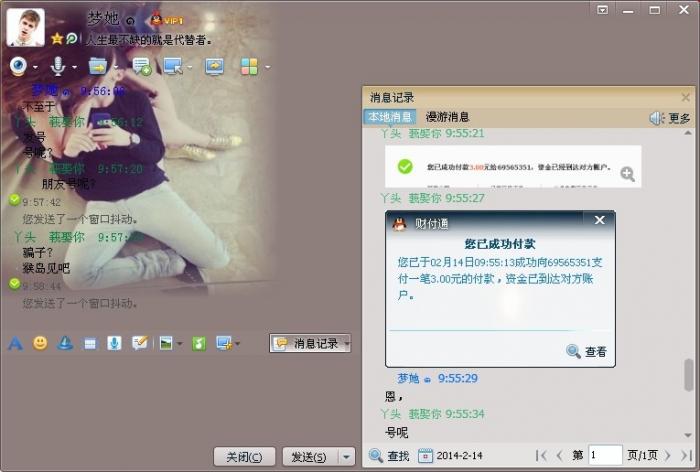Click the 关闭(C) button
Viewport: 700px width, 472px height.
[244, 457]
